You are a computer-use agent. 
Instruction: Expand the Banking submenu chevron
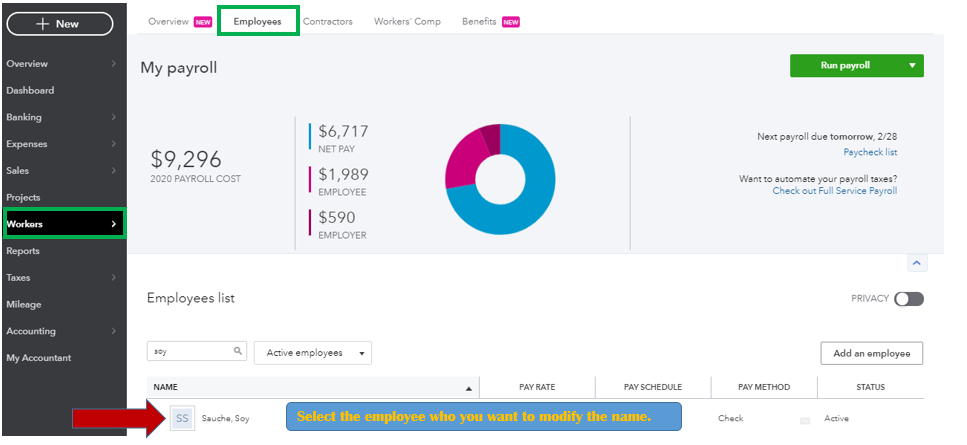(x=113, y=117)
